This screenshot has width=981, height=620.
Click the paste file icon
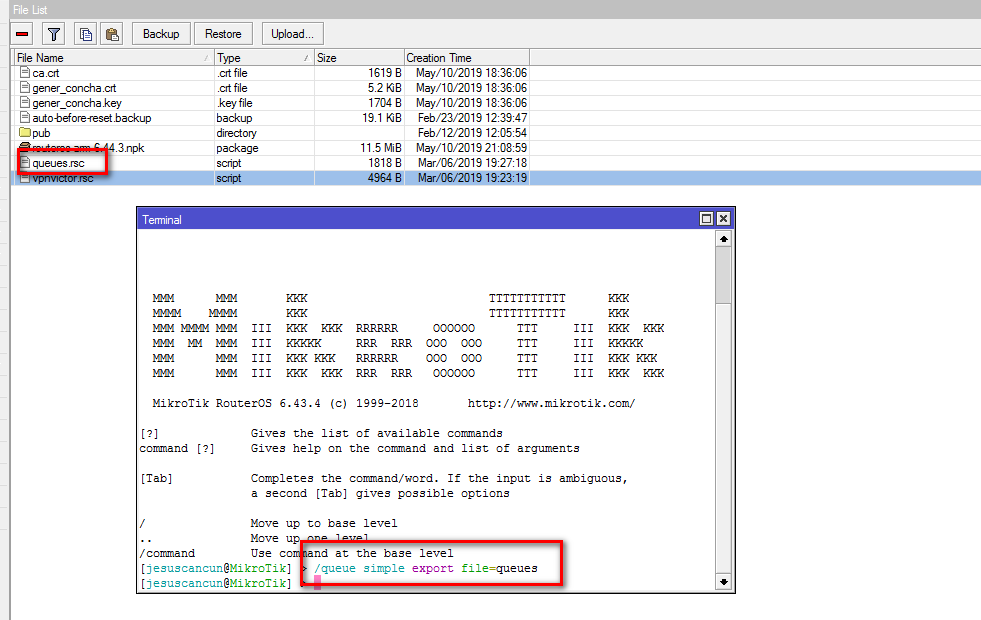coord(112,34)
